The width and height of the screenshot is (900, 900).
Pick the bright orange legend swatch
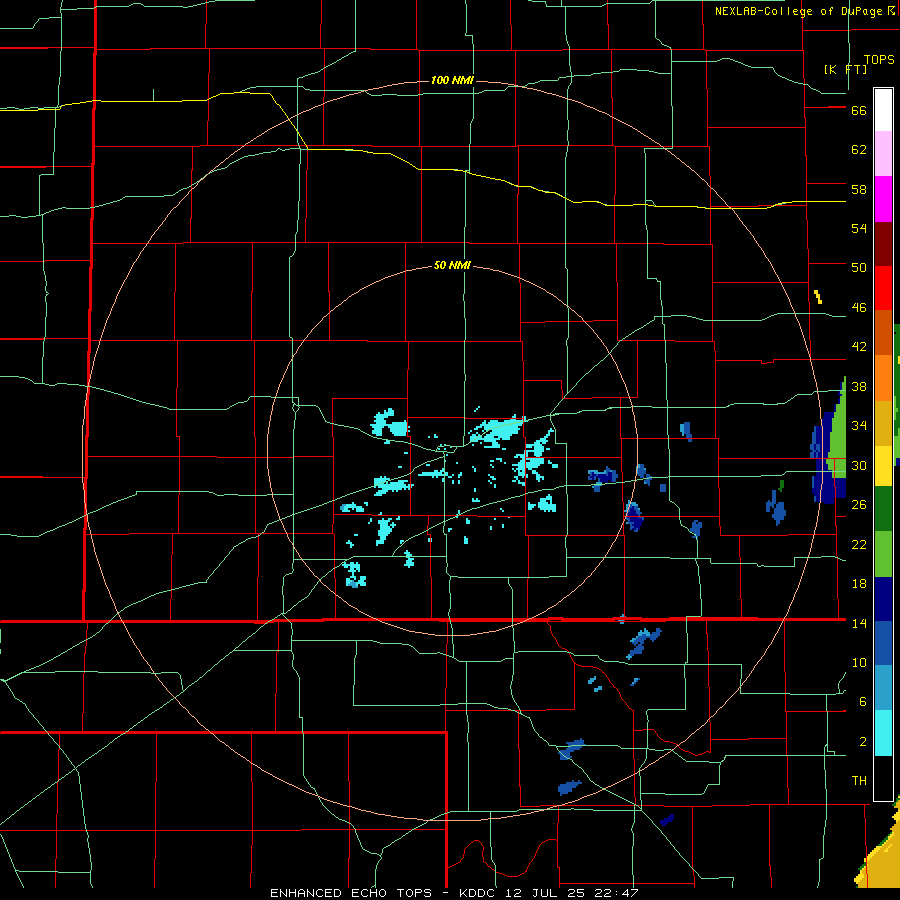coord(883,378)
